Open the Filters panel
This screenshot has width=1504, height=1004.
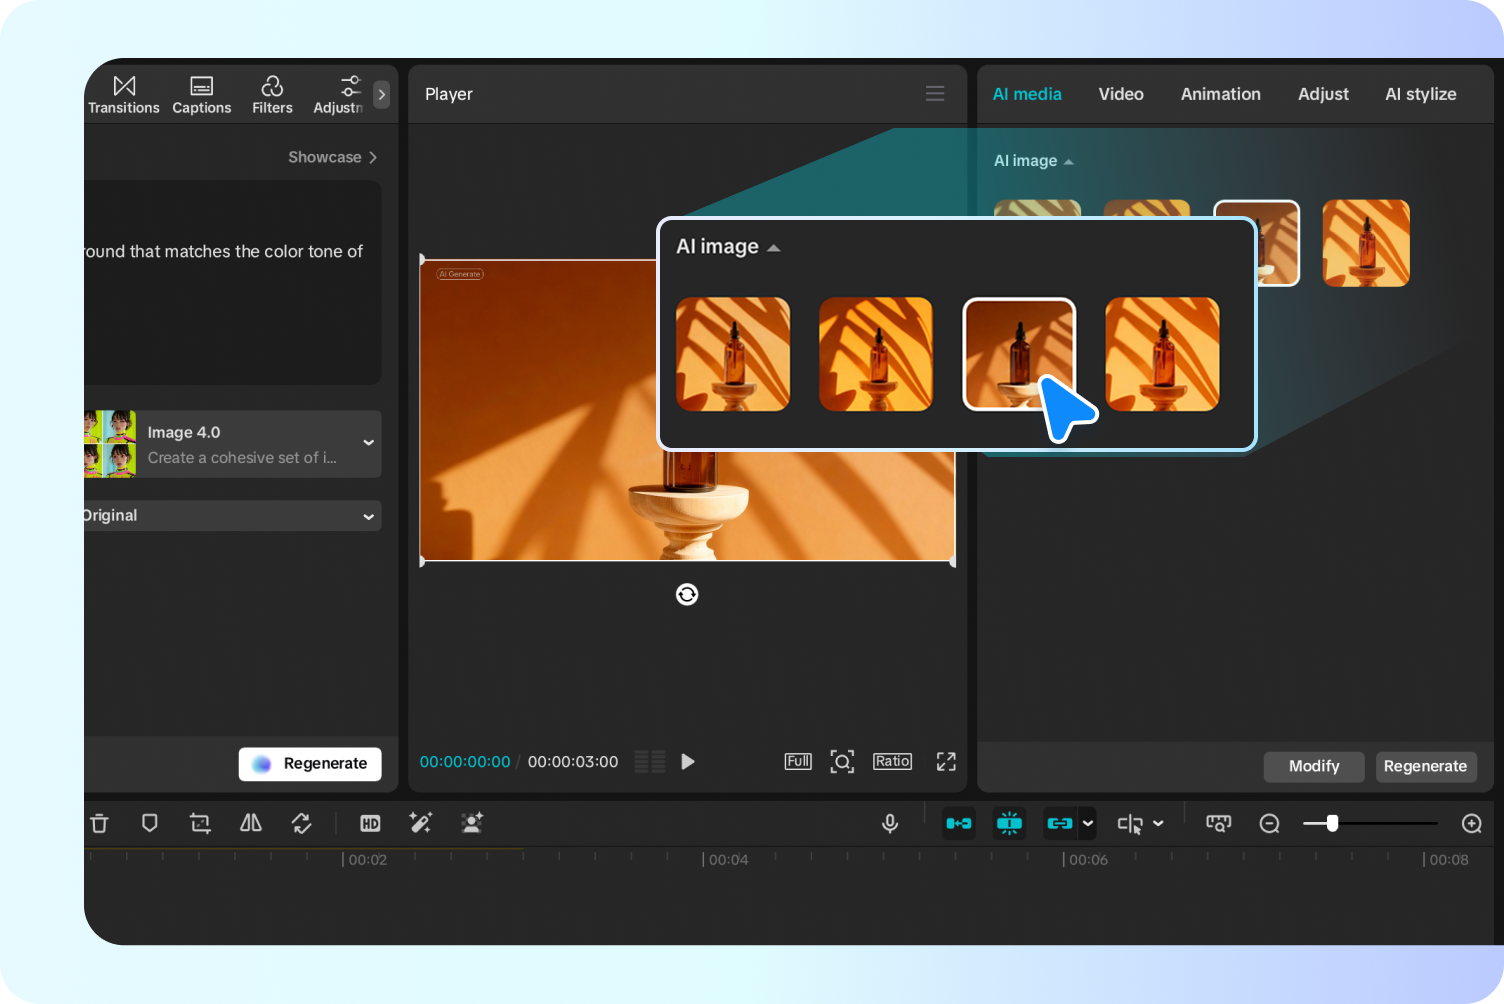pyautogui.click(x=272, y=95)
